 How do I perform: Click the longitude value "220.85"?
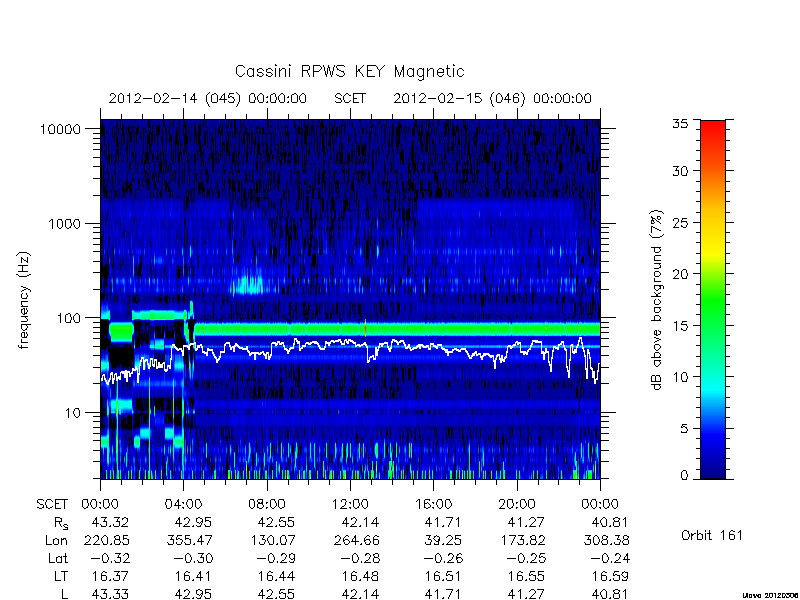click(x=106, y=540)
